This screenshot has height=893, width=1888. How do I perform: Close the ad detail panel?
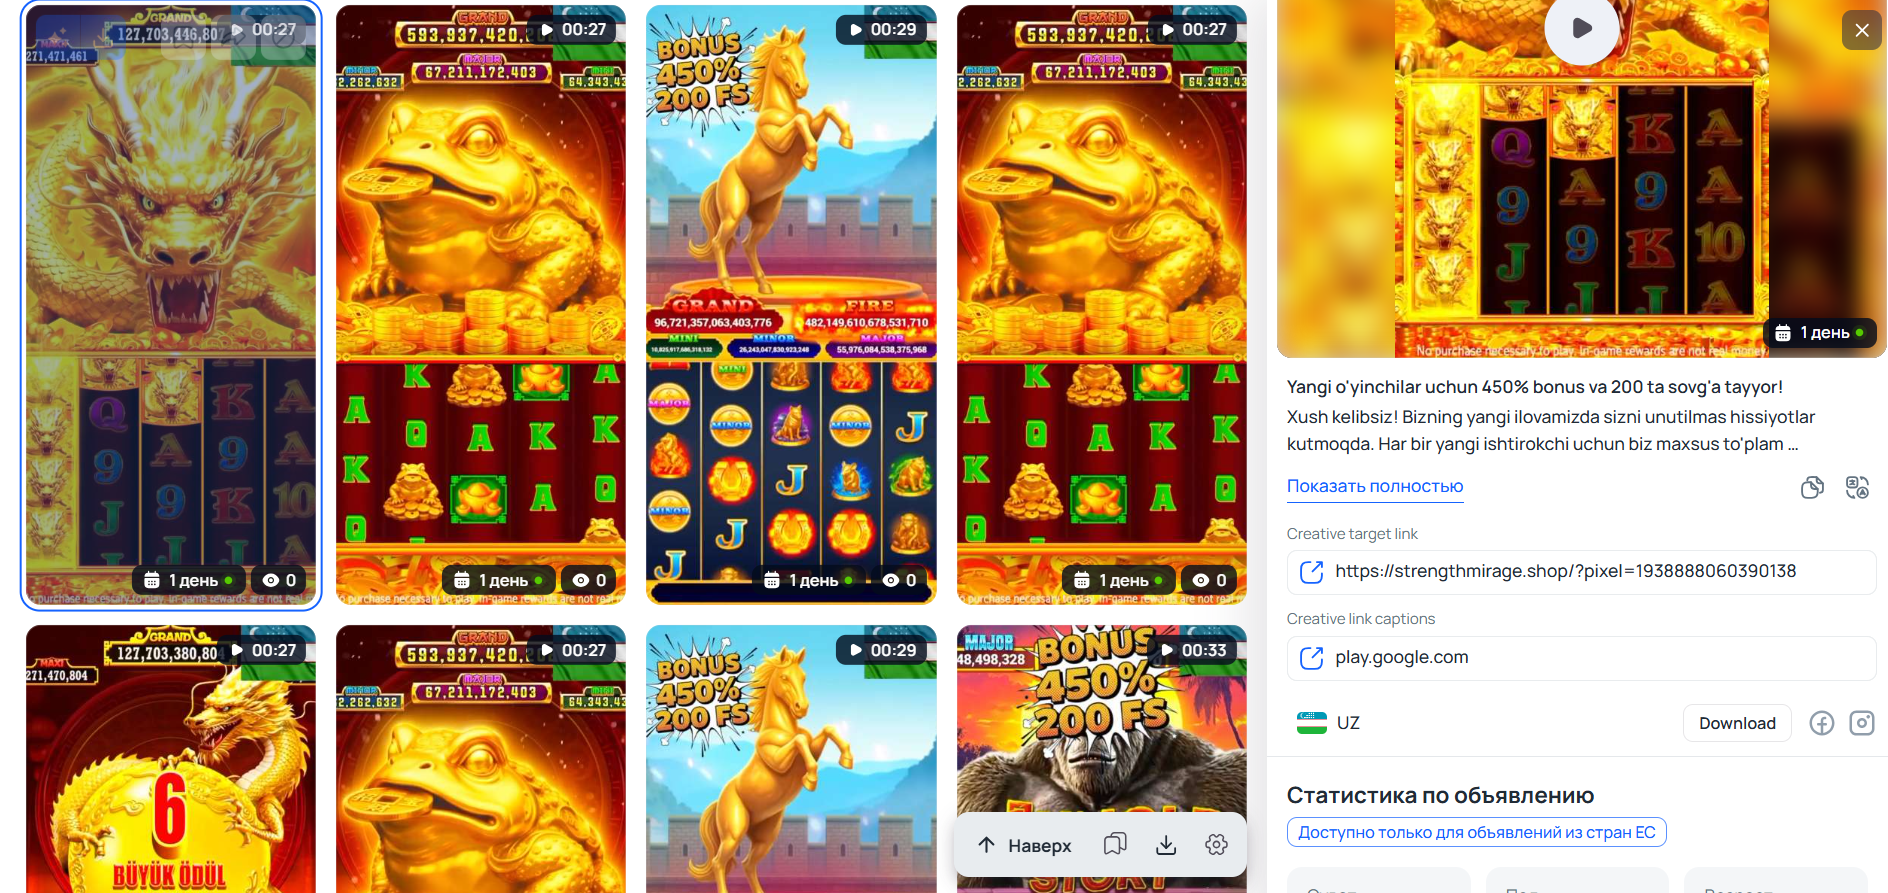[1861, 30]
